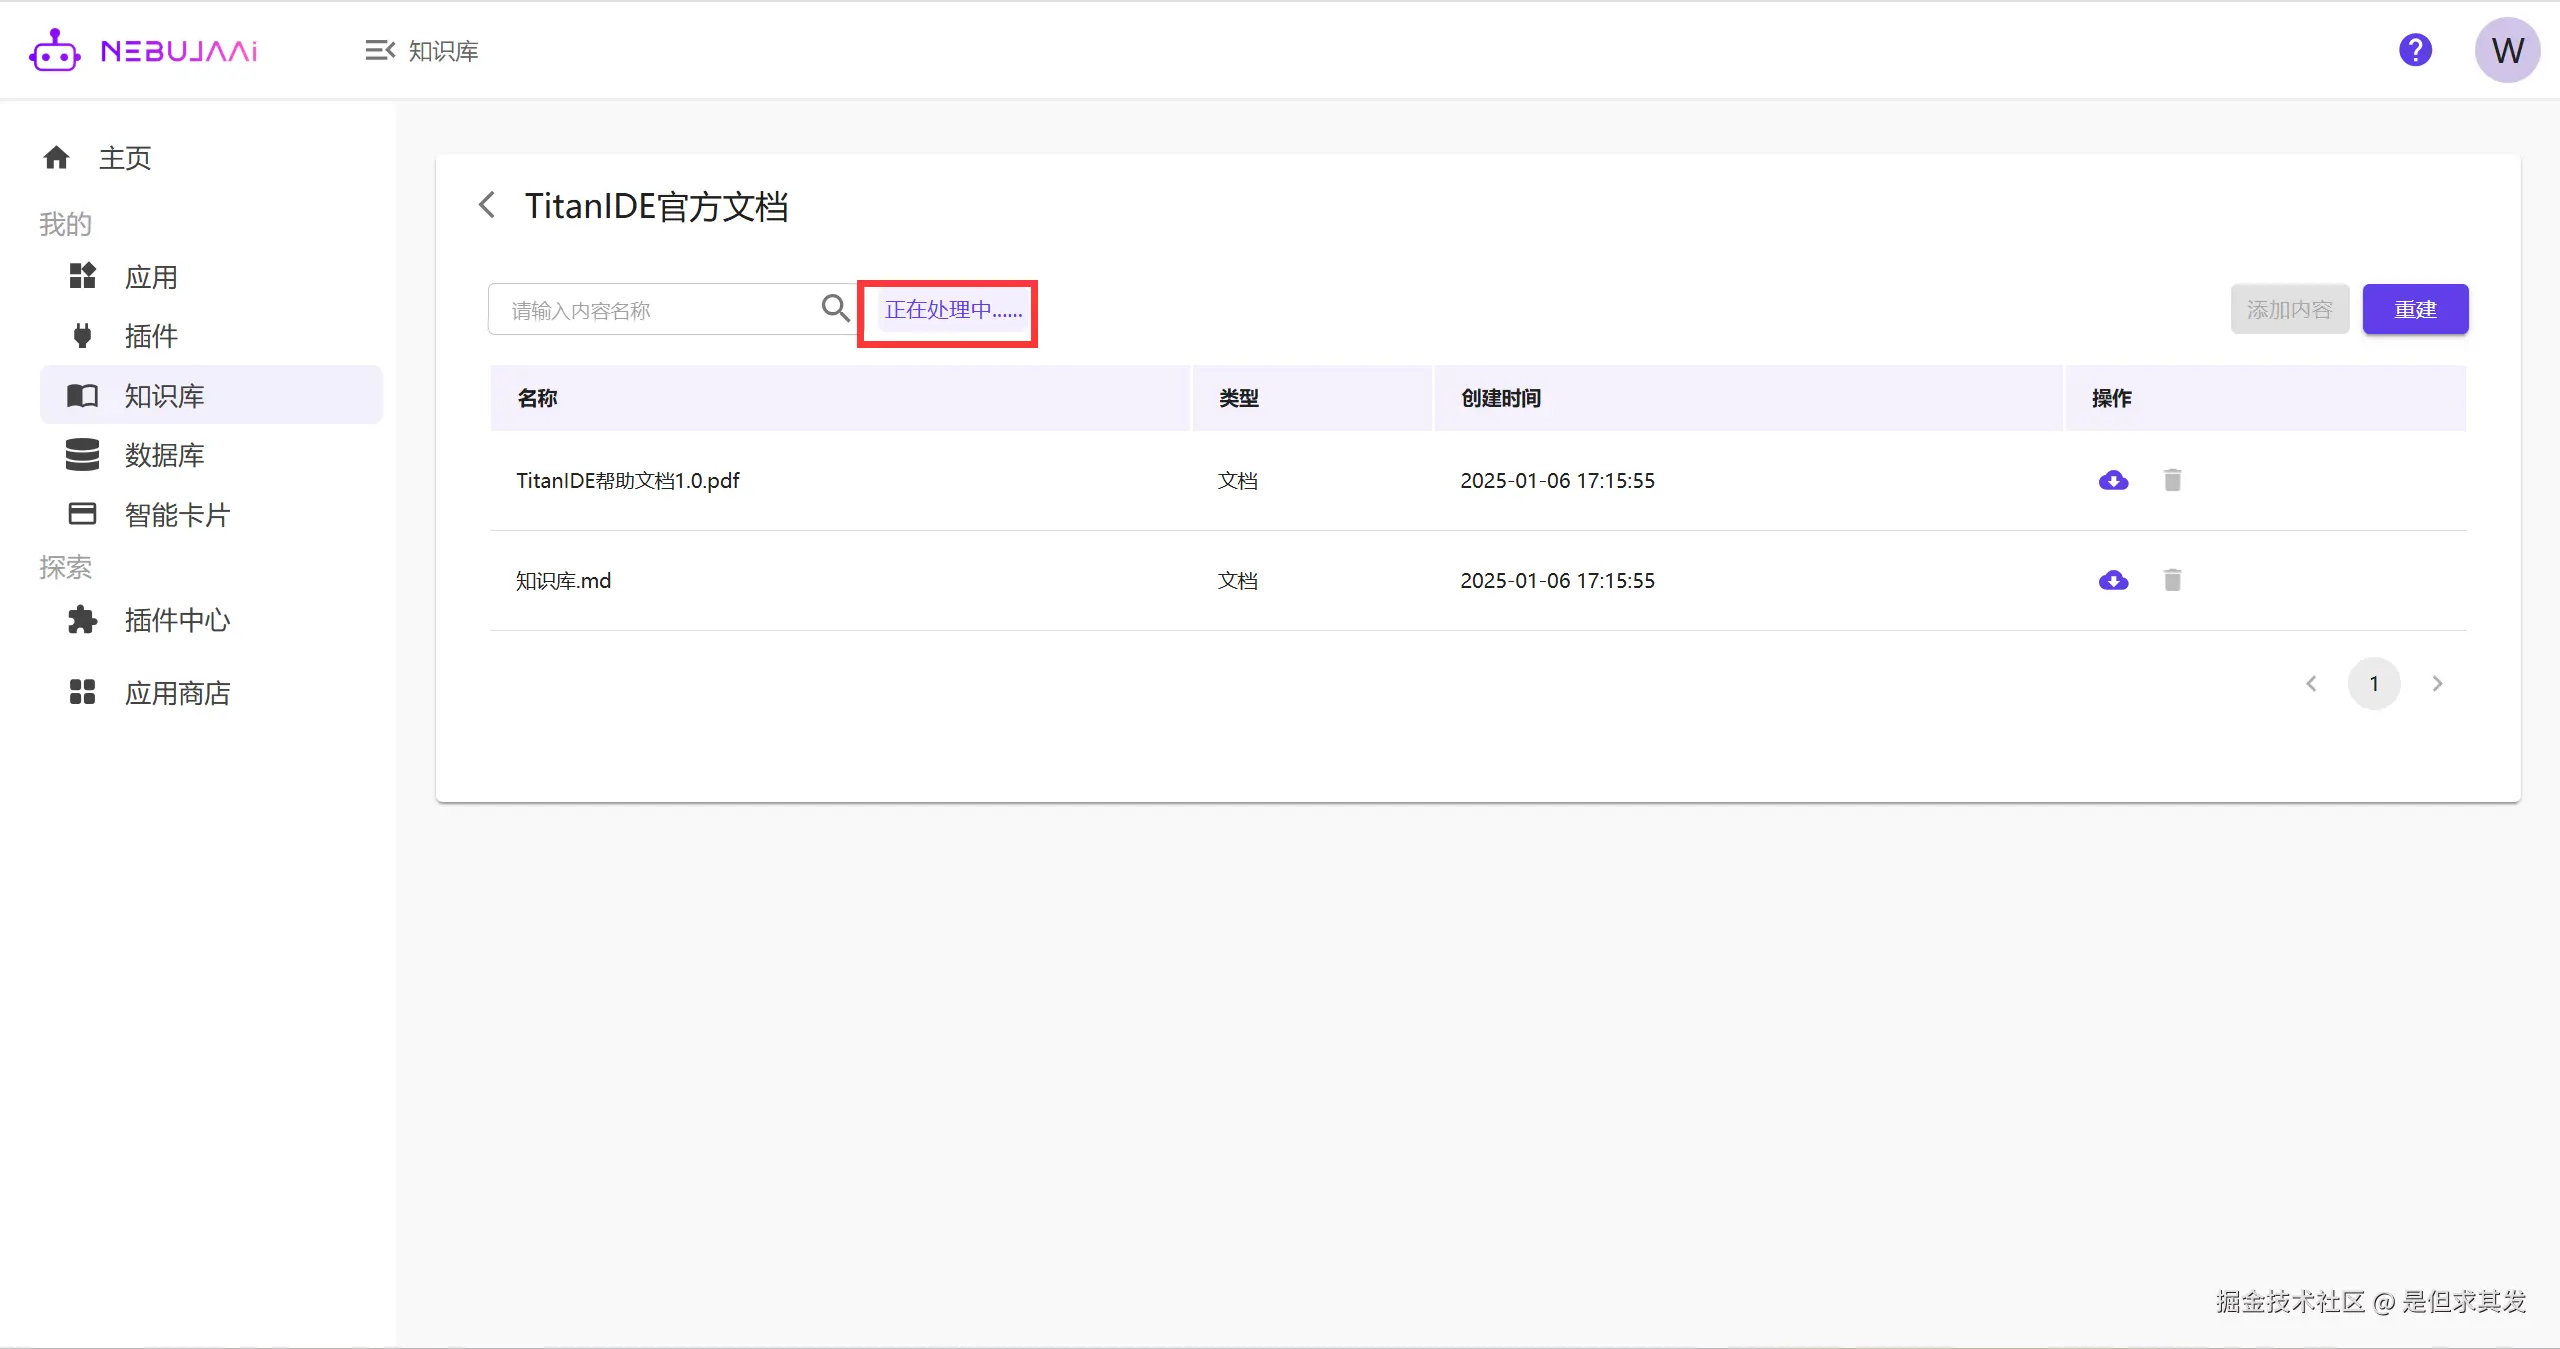The image size is (2560, 1349).
Task: Download 知识库.md via cloud icon
Action: (2113, 581)
